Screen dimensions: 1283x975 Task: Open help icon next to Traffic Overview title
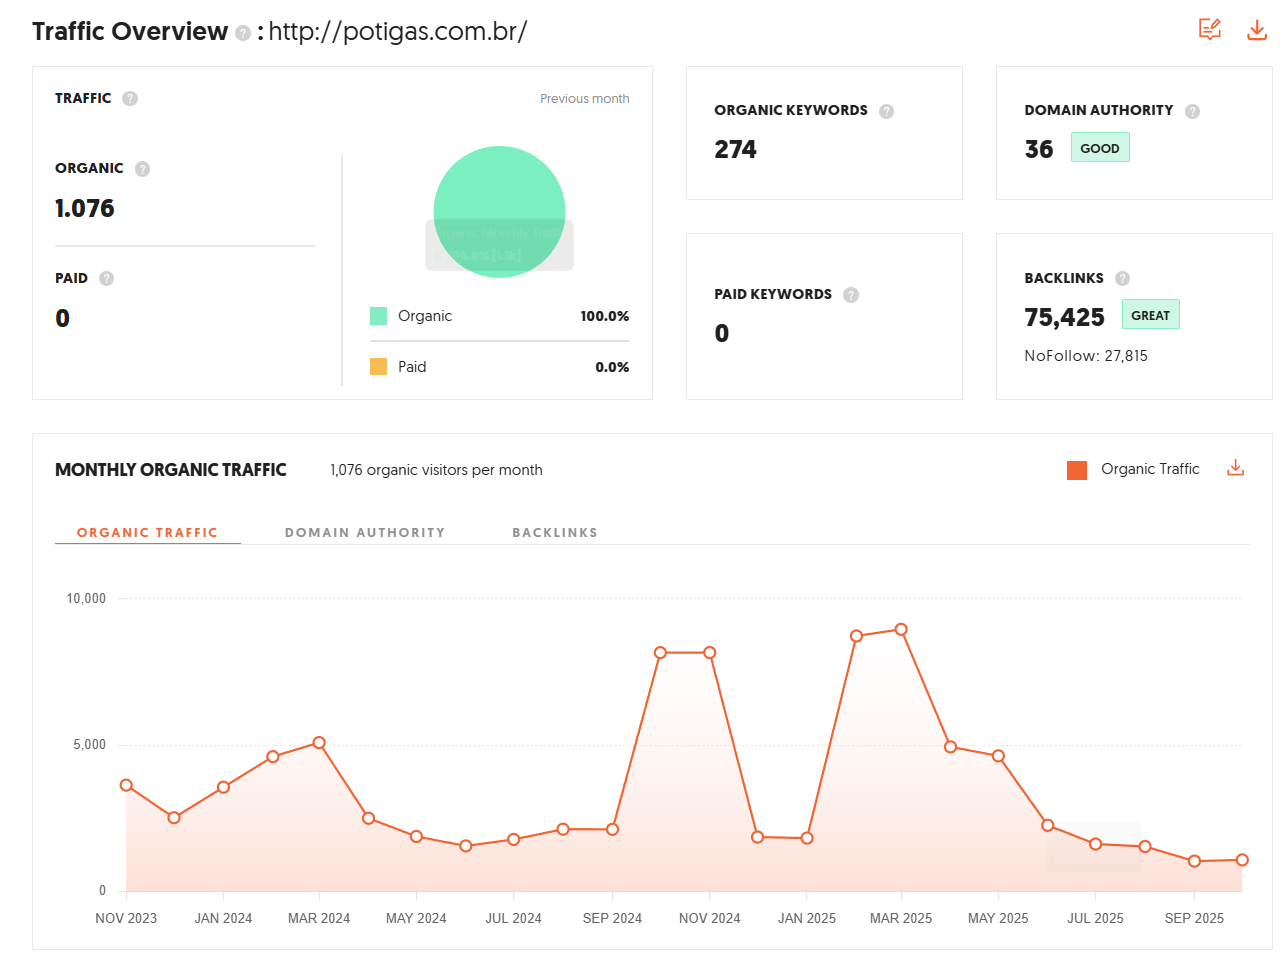coord(243,33)
